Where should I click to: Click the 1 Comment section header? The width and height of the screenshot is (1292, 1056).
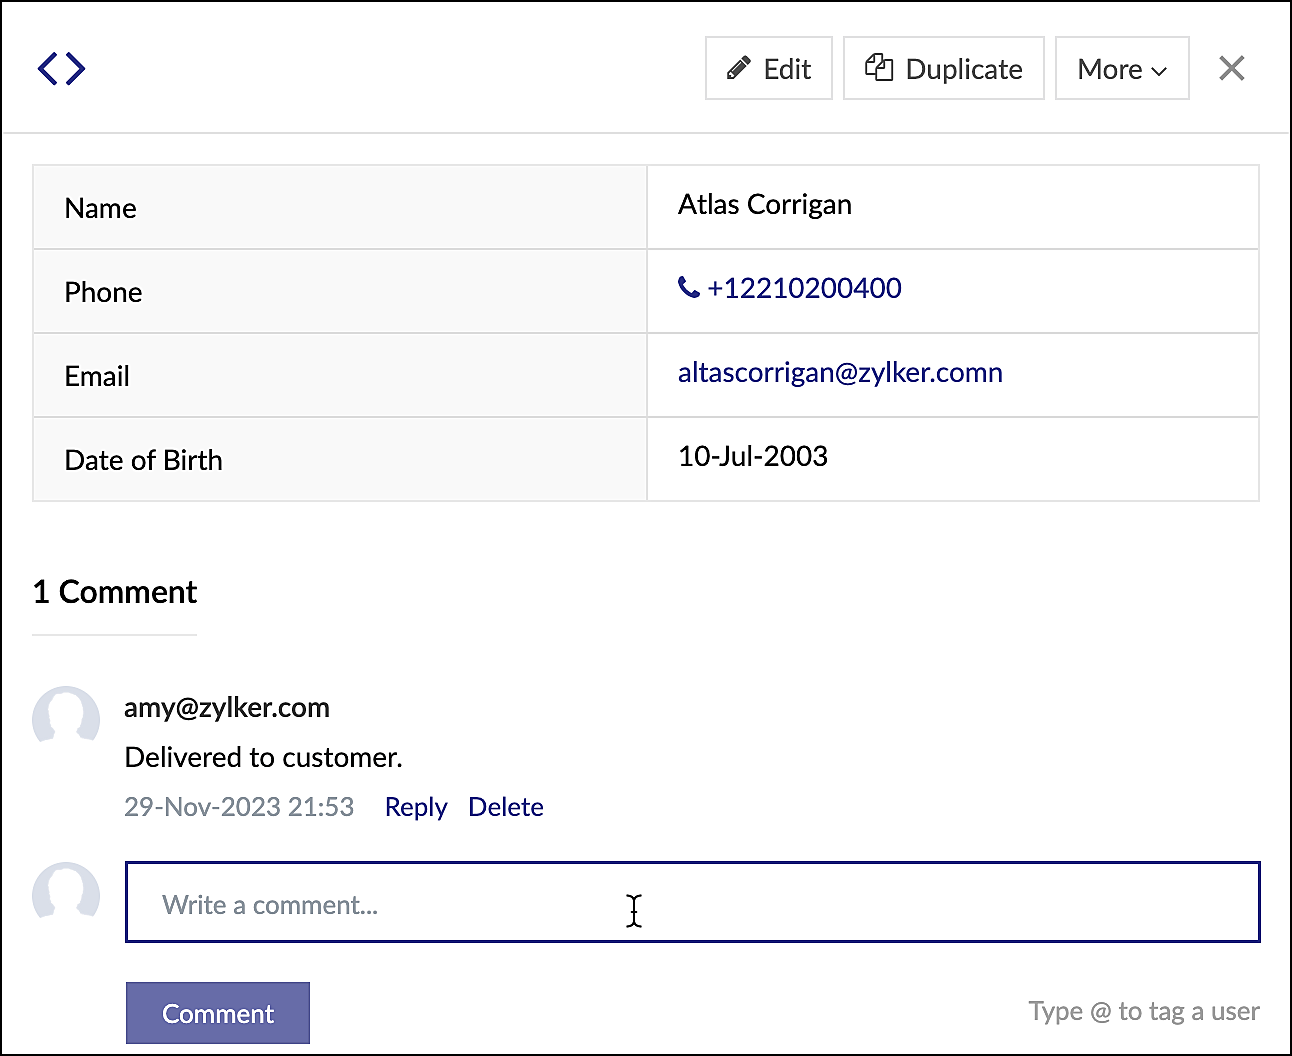[114, 591]
